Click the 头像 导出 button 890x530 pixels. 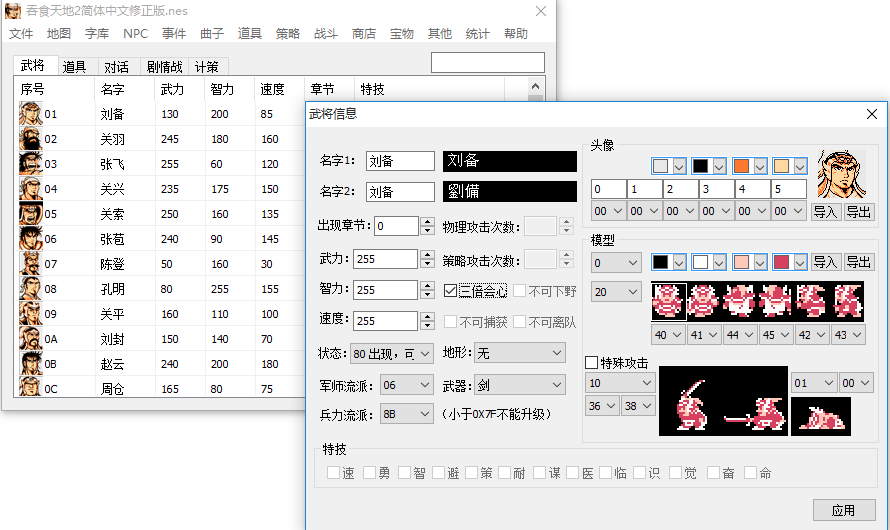point(859,212)
